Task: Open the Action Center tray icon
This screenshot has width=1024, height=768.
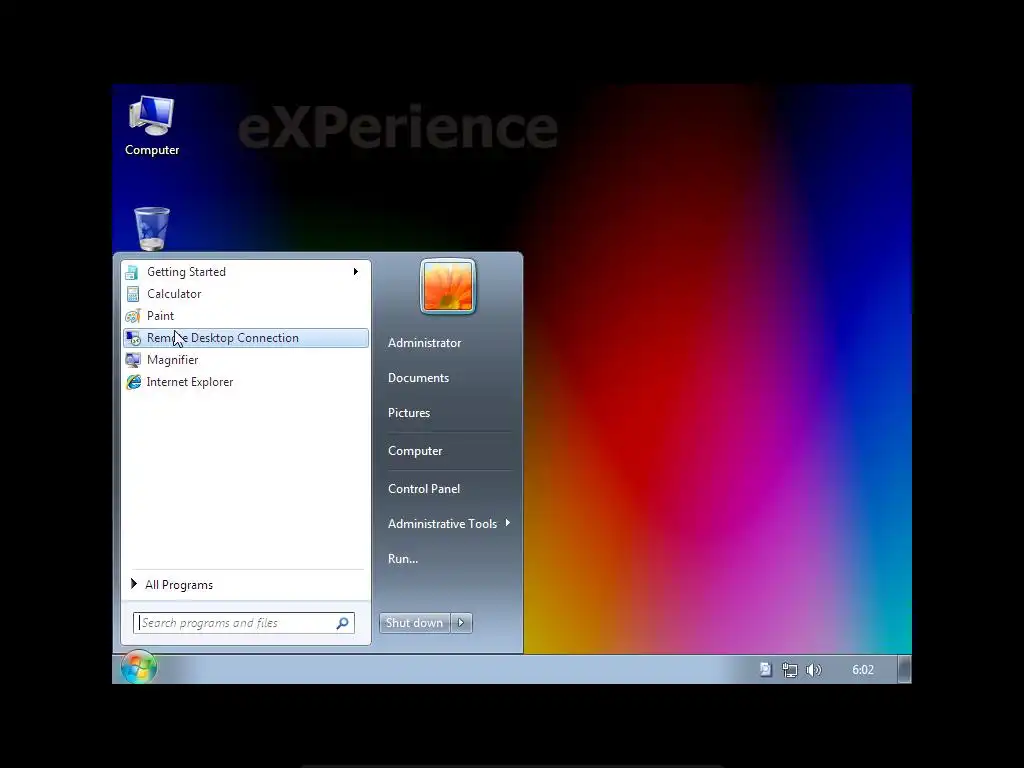Action: tap(765, 669)
